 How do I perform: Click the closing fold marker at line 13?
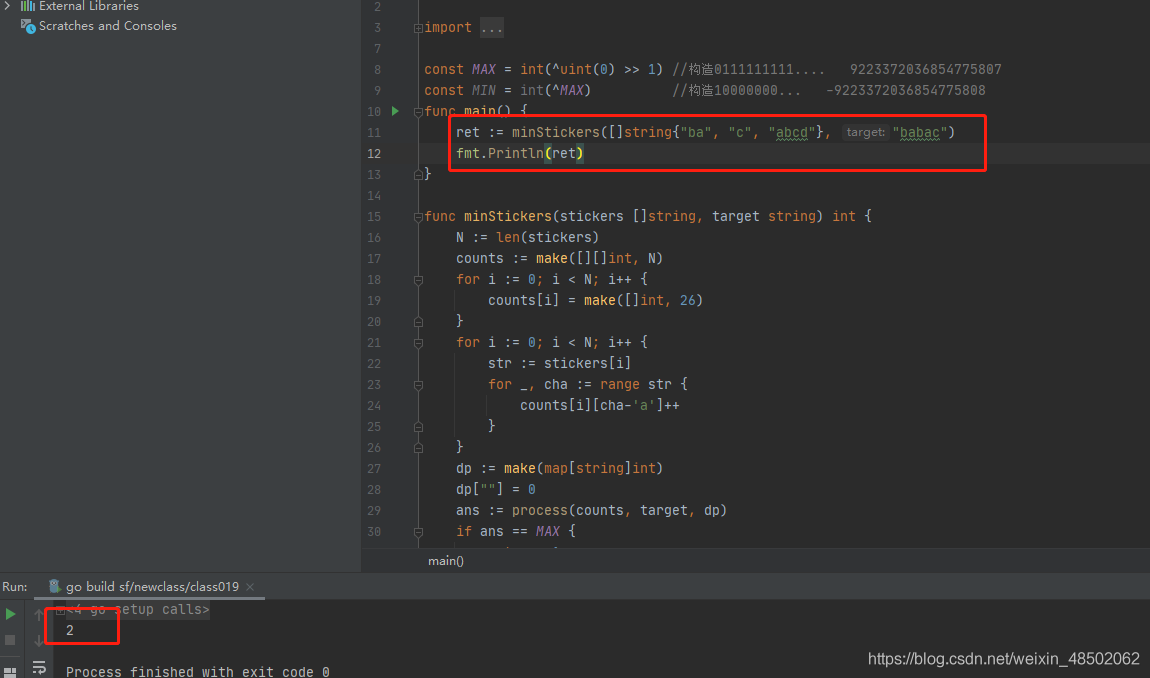tap(418, 175)
